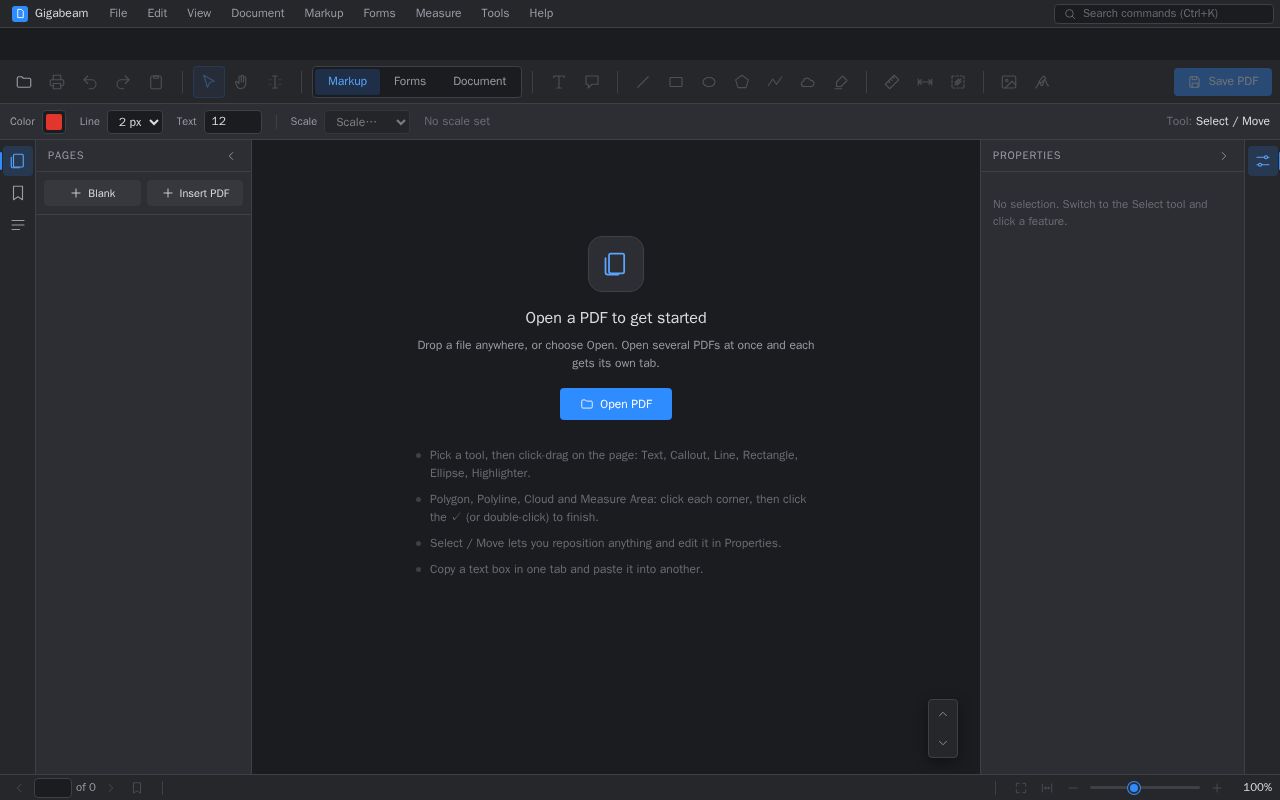Toggle fit-to-width in status bar

[x=1047, y=788]
